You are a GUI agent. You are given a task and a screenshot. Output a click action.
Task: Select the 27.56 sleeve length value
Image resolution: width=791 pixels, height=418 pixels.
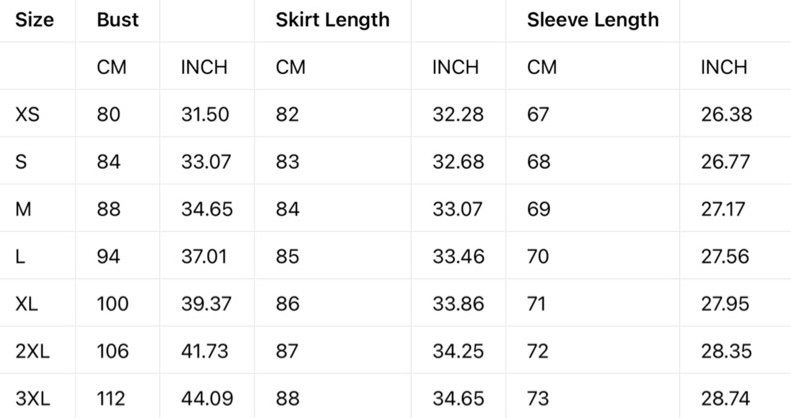727,257
